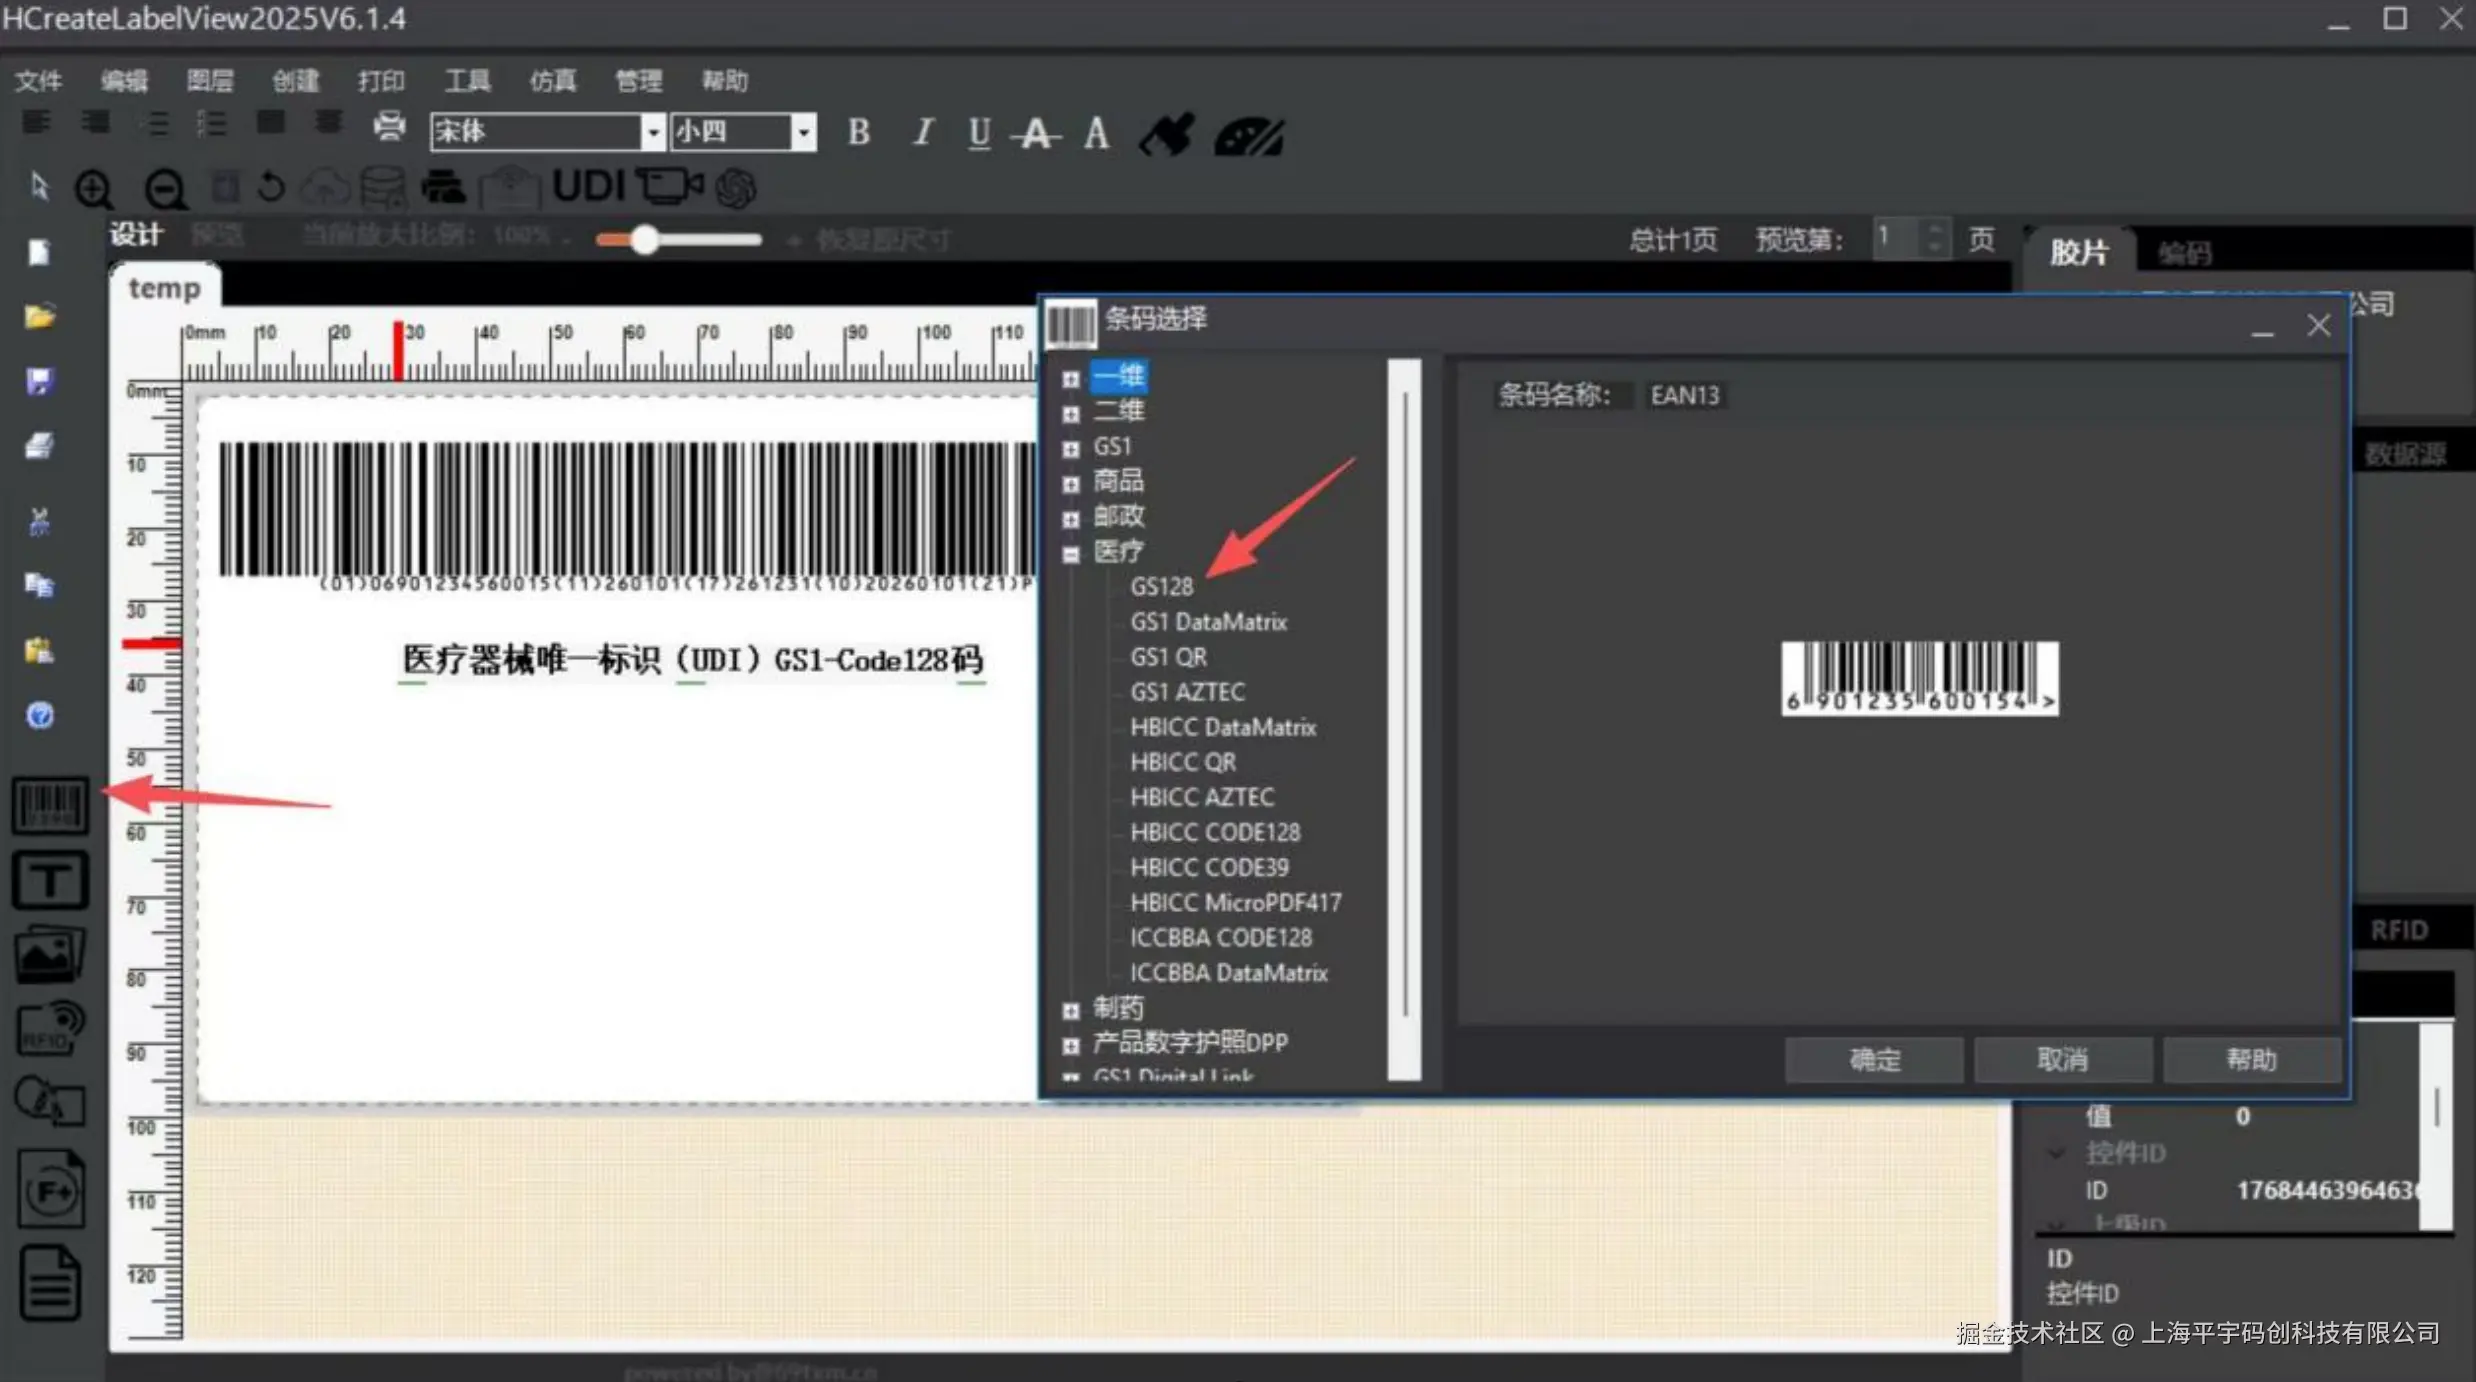
Task: Click the UDI toolbar icon
Action: coord(589,186)
